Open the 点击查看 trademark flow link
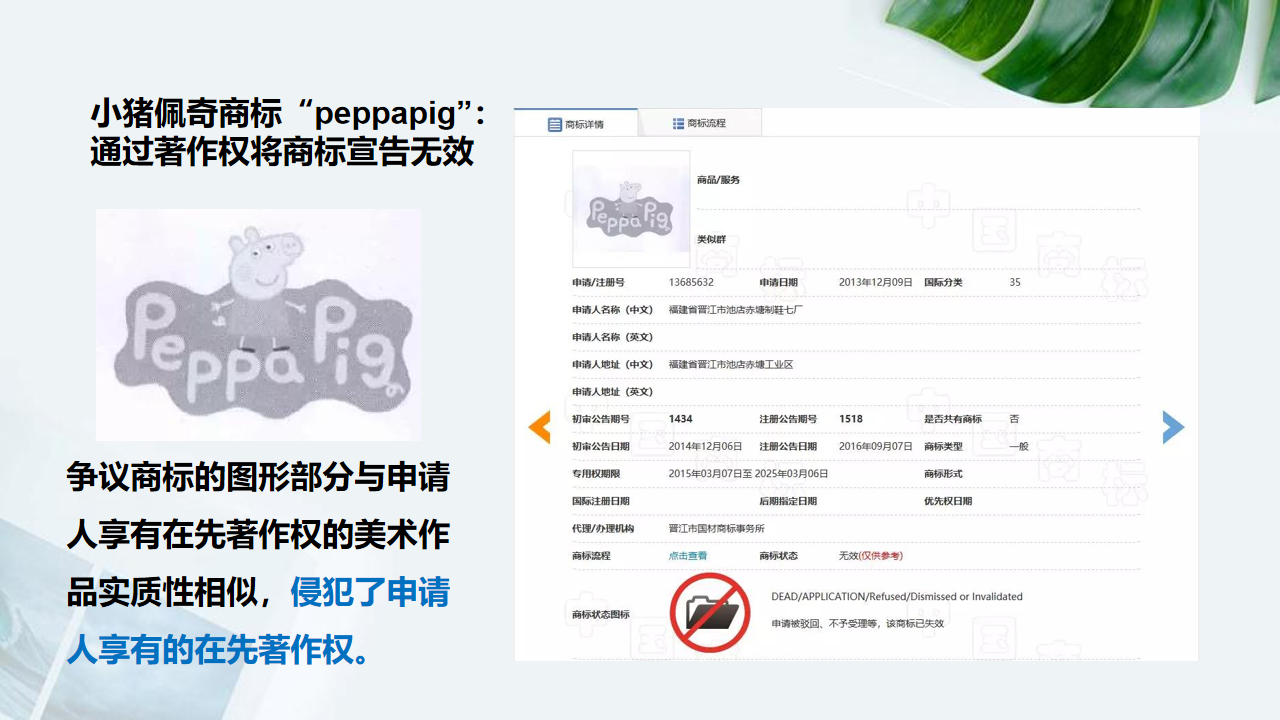The image size is (1280, 720). click(x=688, y=556)
